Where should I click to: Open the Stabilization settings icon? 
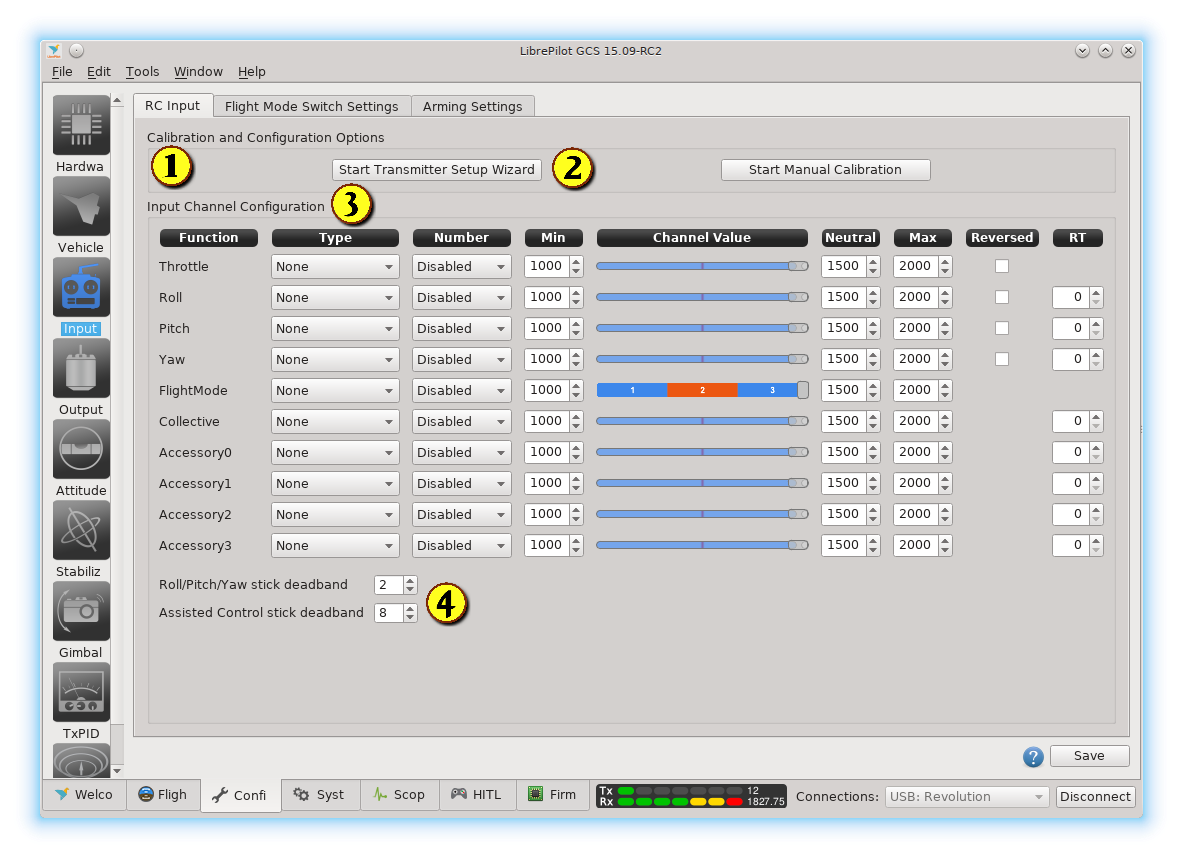click(81, 530)
